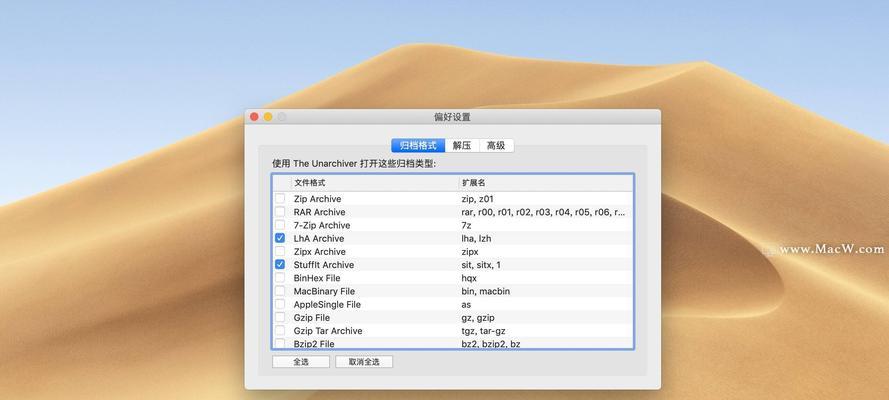Tick the Gzip File checkbox

coord(280,318)
